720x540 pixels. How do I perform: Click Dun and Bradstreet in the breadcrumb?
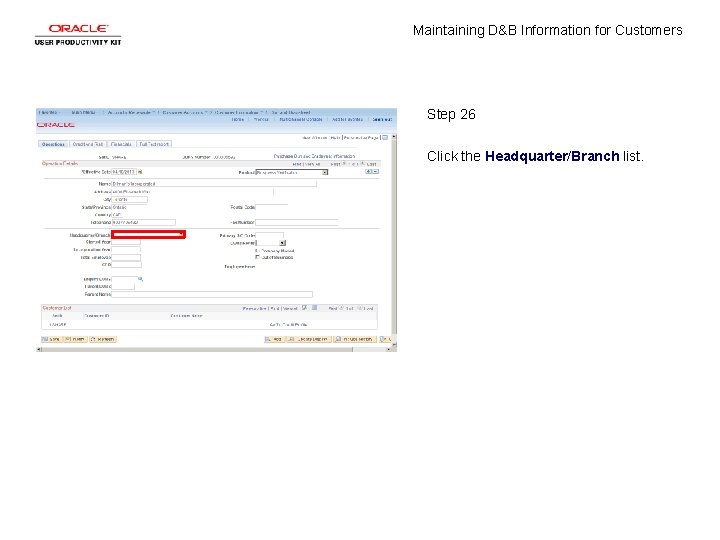291,112
